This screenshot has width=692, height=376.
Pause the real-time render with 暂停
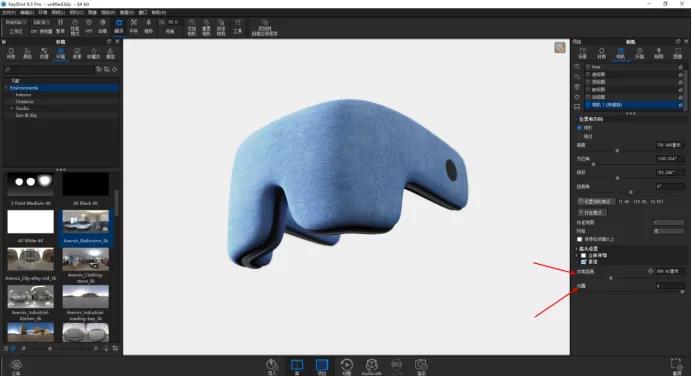(60, 26)
